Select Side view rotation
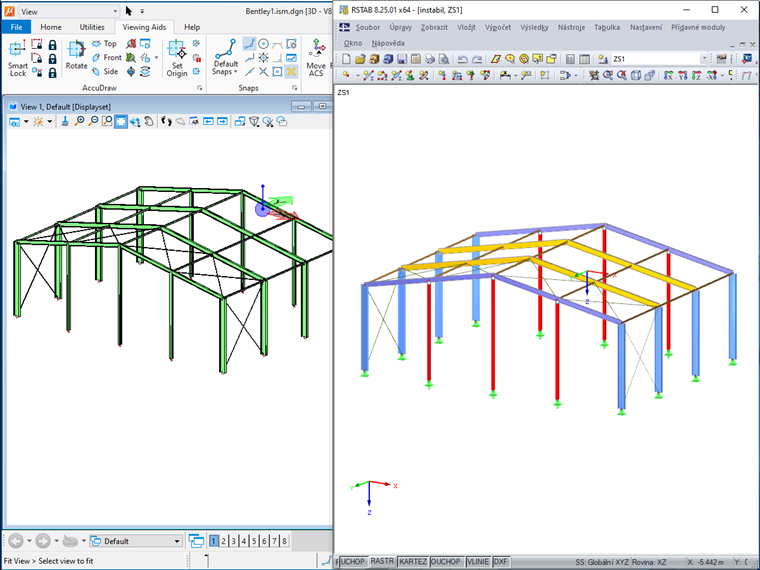This screenshot has height=570, width=760. pos(105,72)
